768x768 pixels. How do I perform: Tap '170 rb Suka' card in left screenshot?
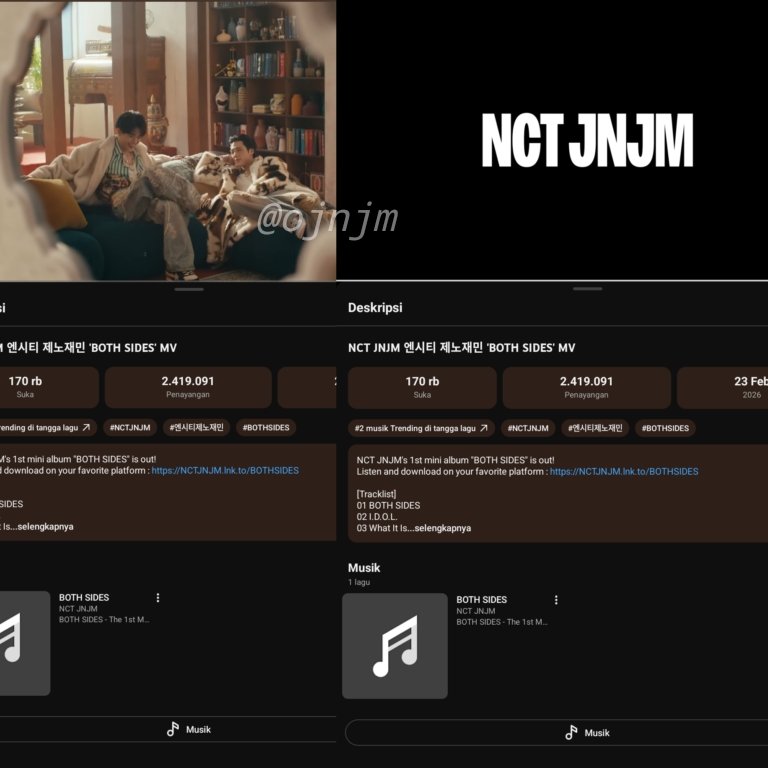pos(49,387)
